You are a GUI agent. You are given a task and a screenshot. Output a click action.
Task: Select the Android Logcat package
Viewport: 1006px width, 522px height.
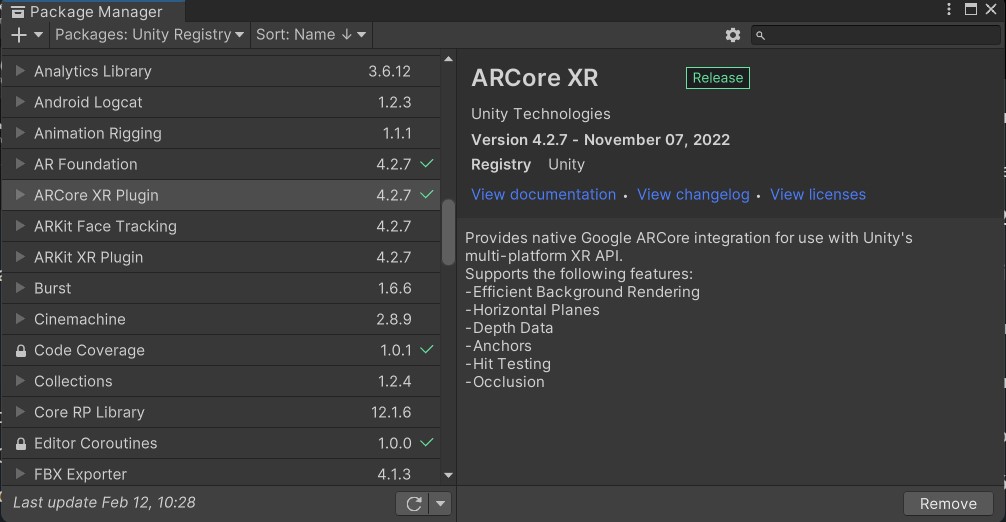221,102
